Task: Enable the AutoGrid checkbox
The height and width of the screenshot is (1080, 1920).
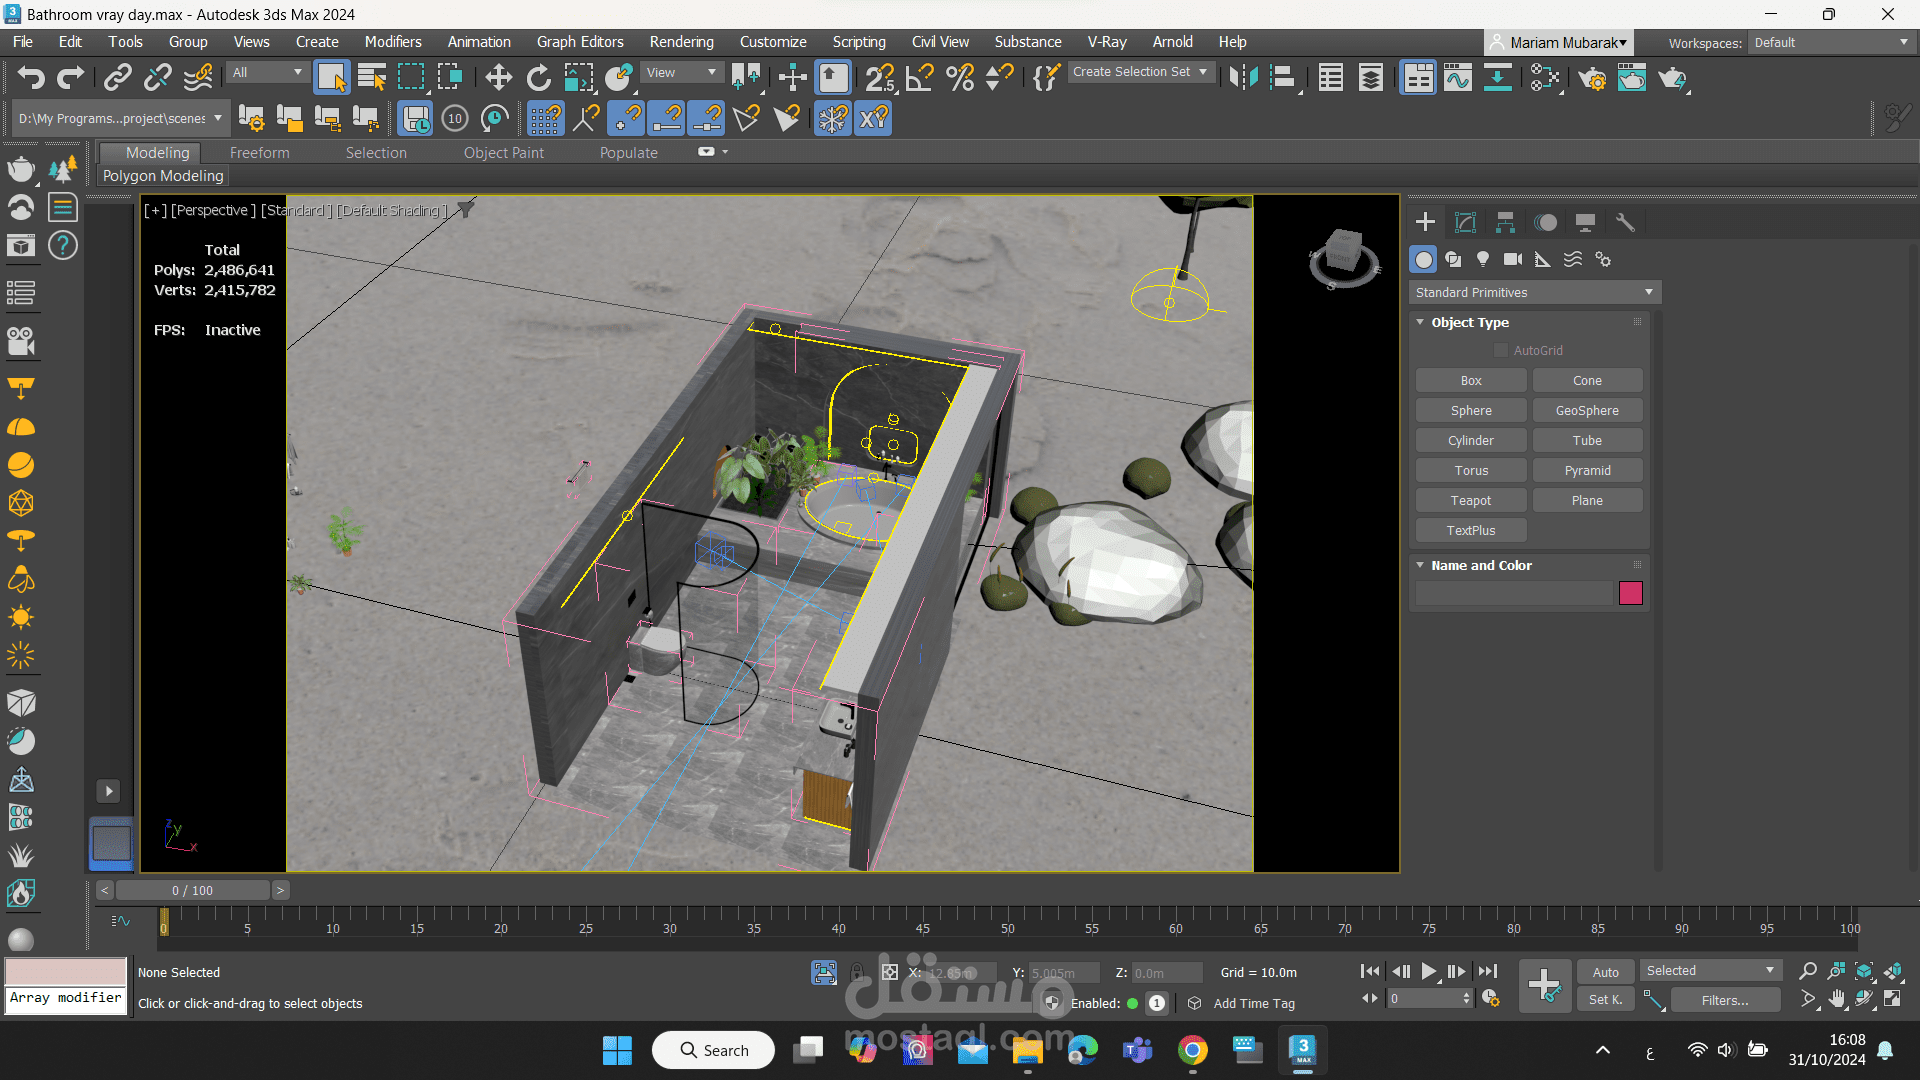Action: [1501, 350]
